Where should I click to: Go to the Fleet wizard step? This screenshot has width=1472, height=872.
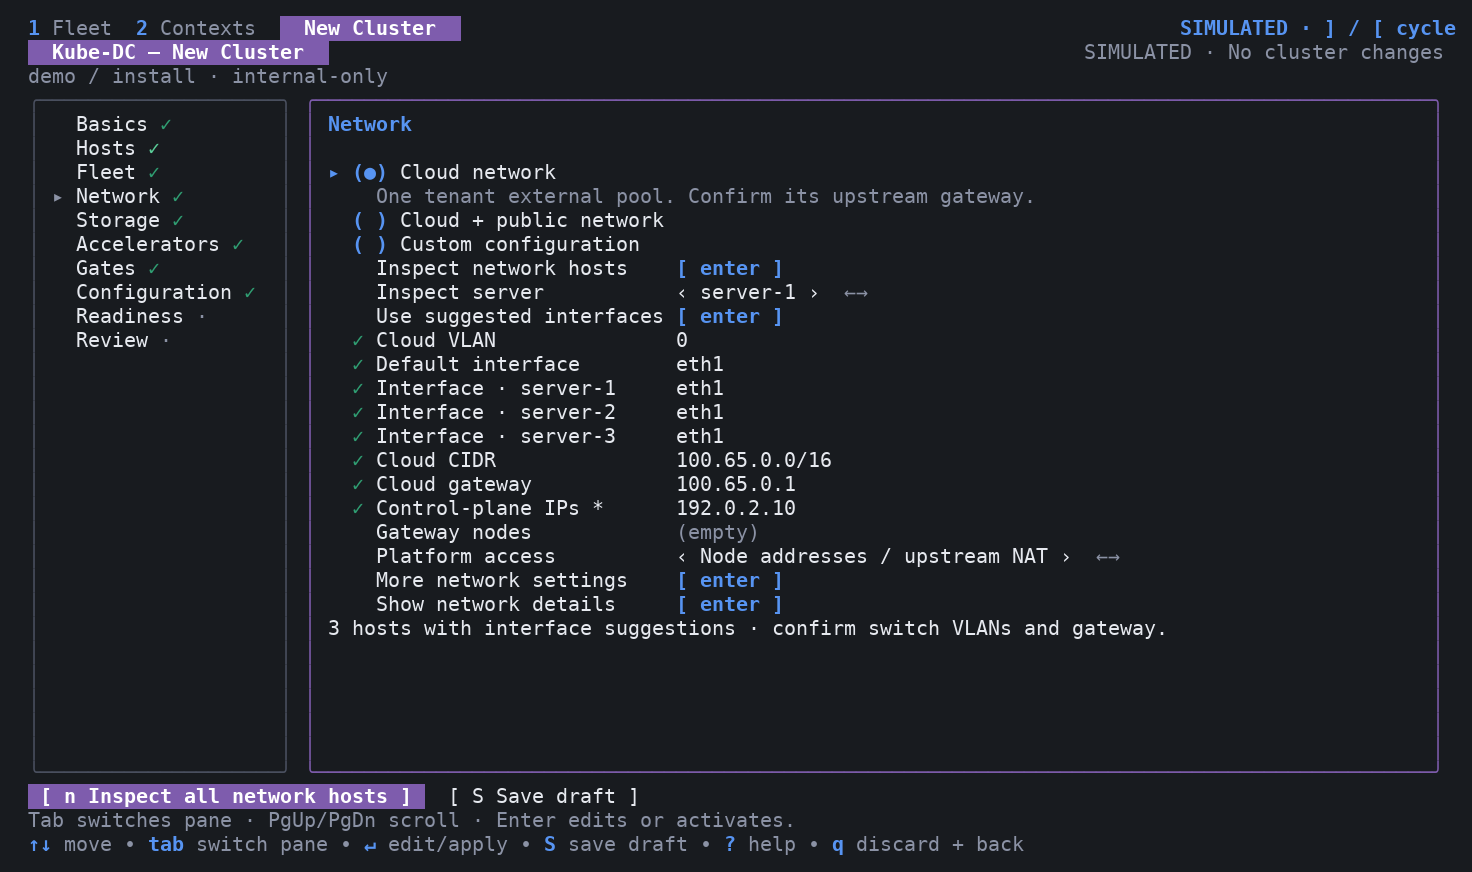coord(118,172)
